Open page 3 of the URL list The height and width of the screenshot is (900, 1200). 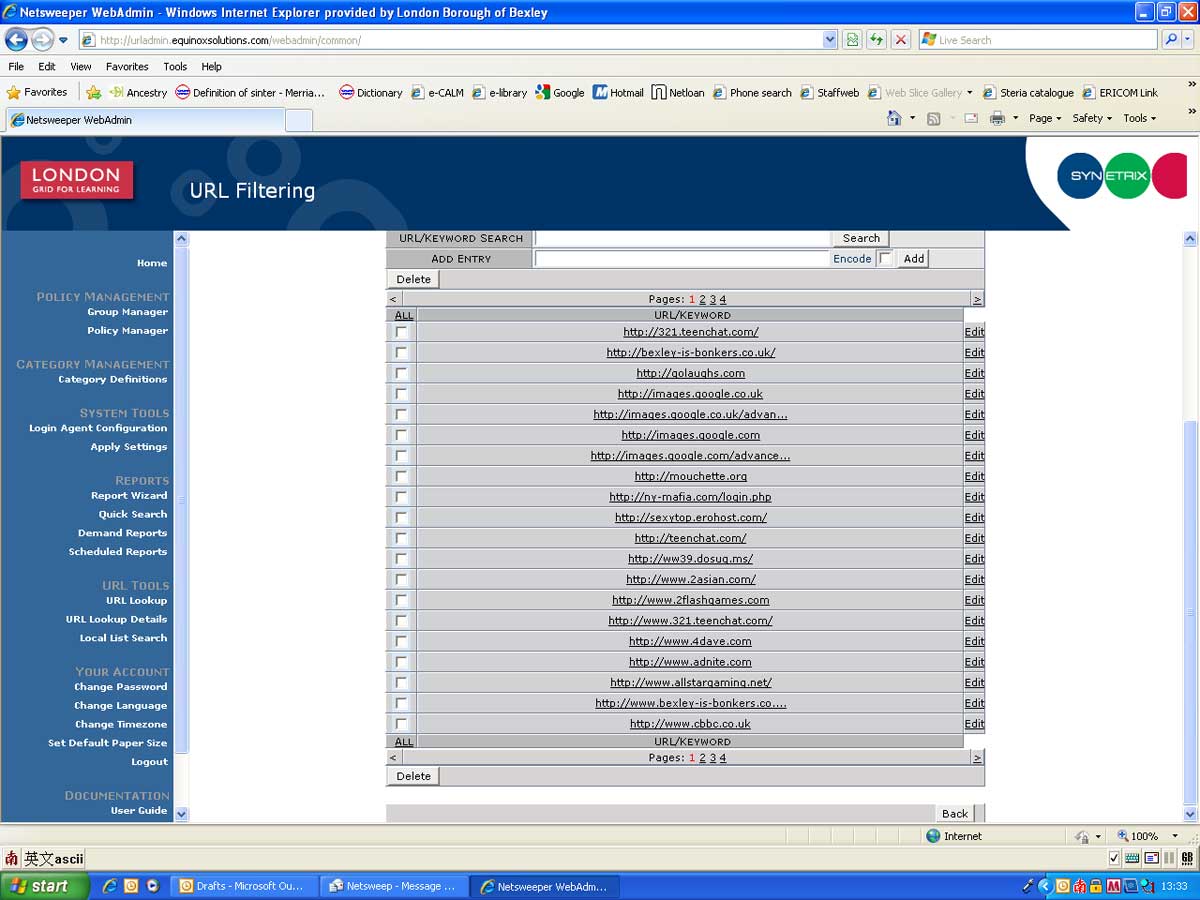[x=713, y=298]
